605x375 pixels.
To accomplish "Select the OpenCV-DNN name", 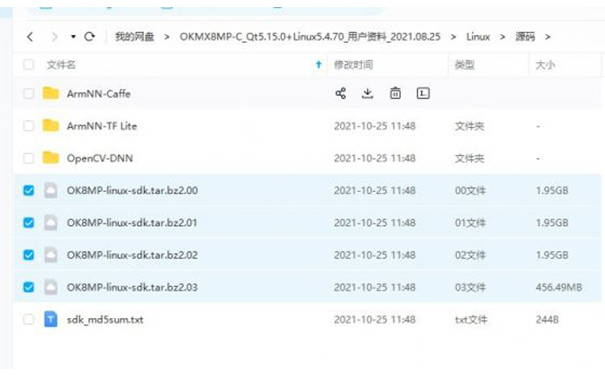I will (100, 159).
